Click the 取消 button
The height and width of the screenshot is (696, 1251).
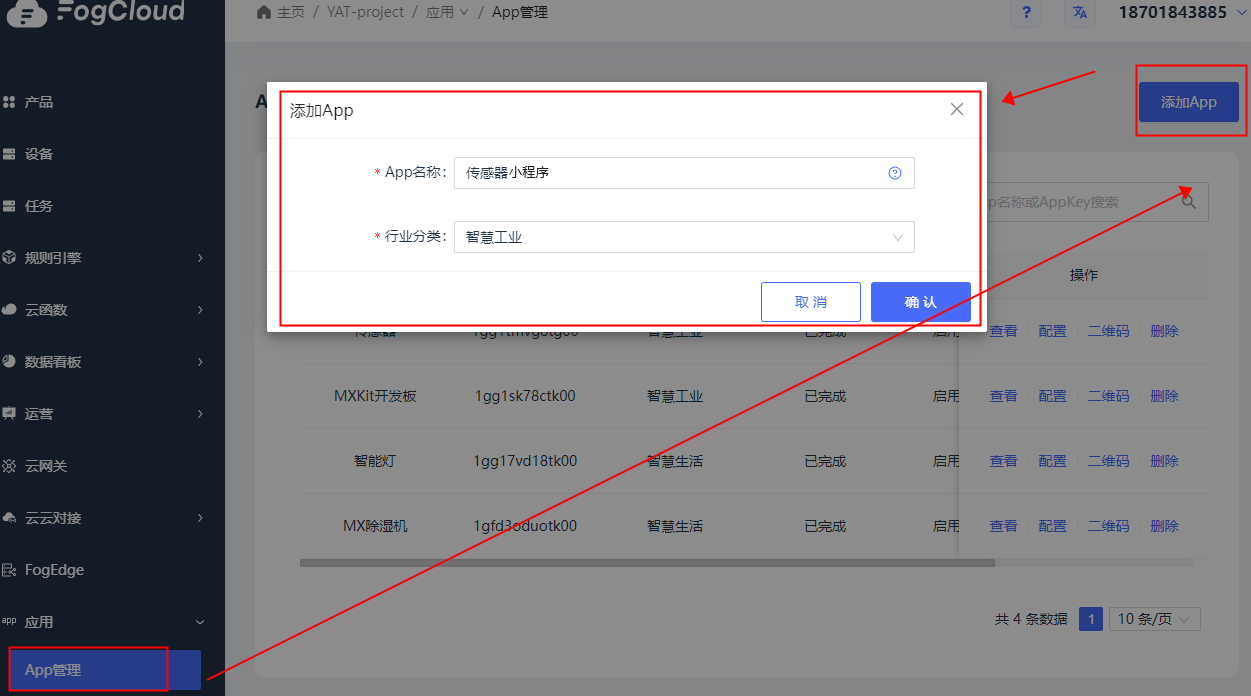point(811,302)
